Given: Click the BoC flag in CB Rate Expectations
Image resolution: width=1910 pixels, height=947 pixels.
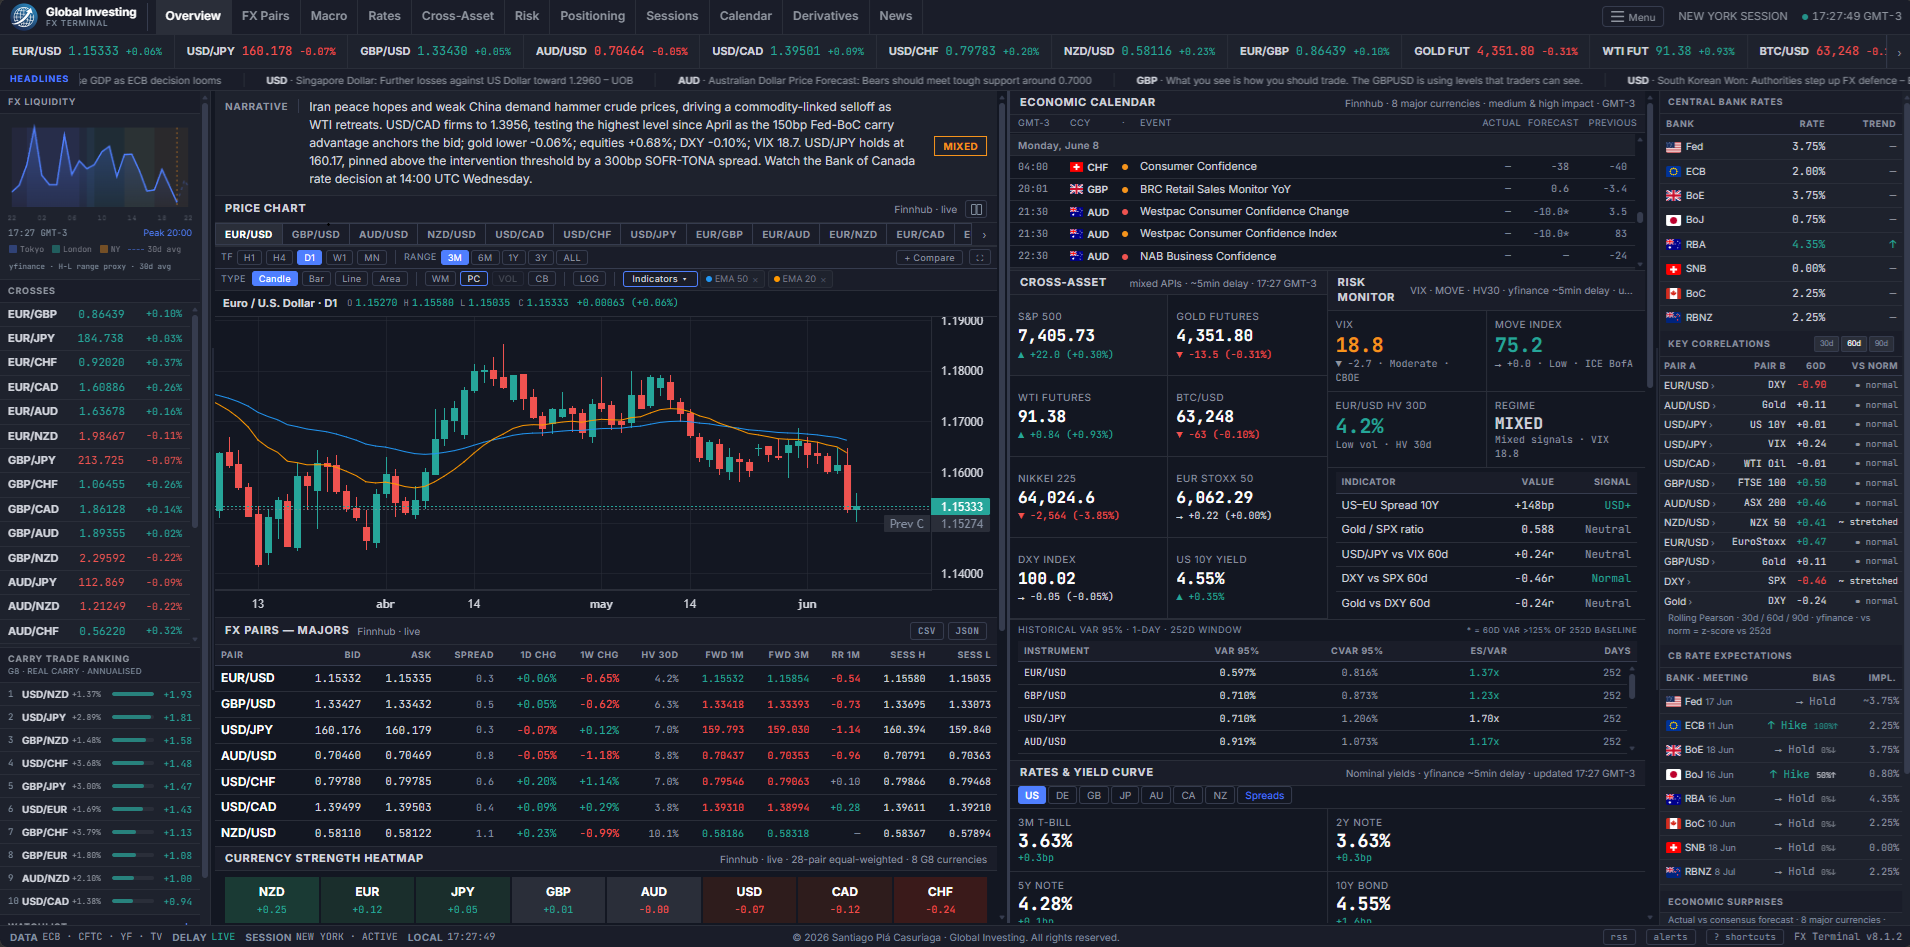Looking at the screenshot, I should pyautogui.click(x=1673, y=824).
